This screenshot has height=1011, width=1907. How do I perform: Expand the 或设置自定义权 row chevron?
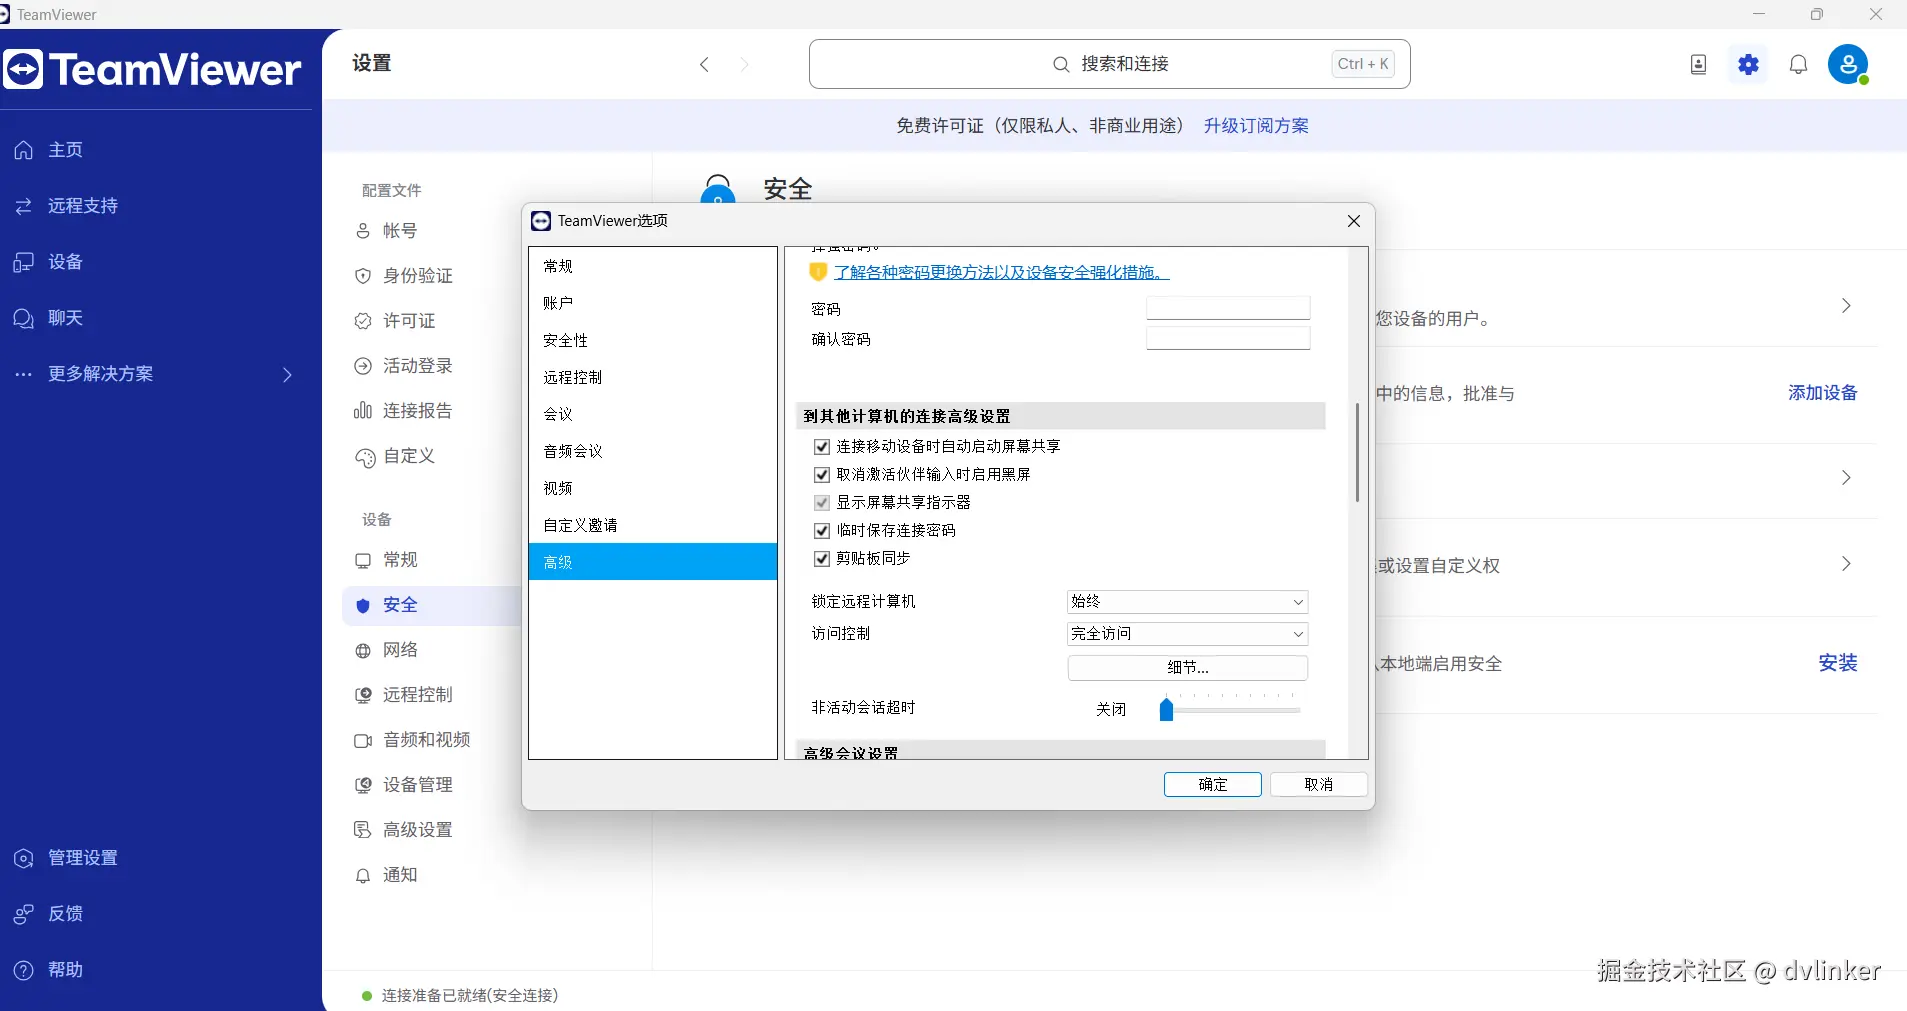pos(1846,564)
